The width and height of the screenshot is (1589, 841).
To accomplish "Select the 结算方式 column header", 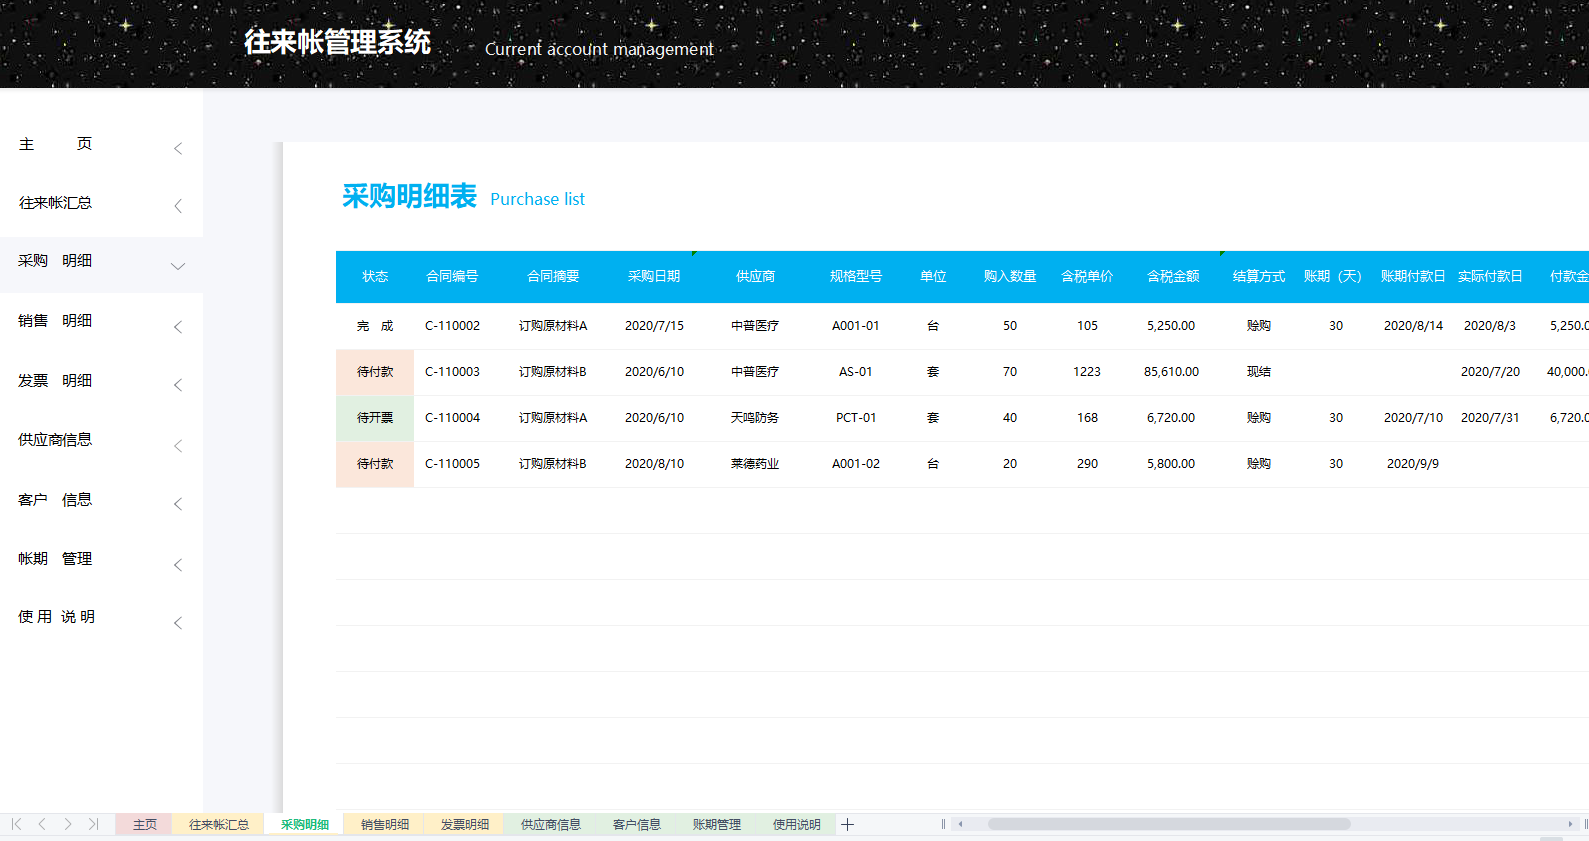I will 1259,276.
